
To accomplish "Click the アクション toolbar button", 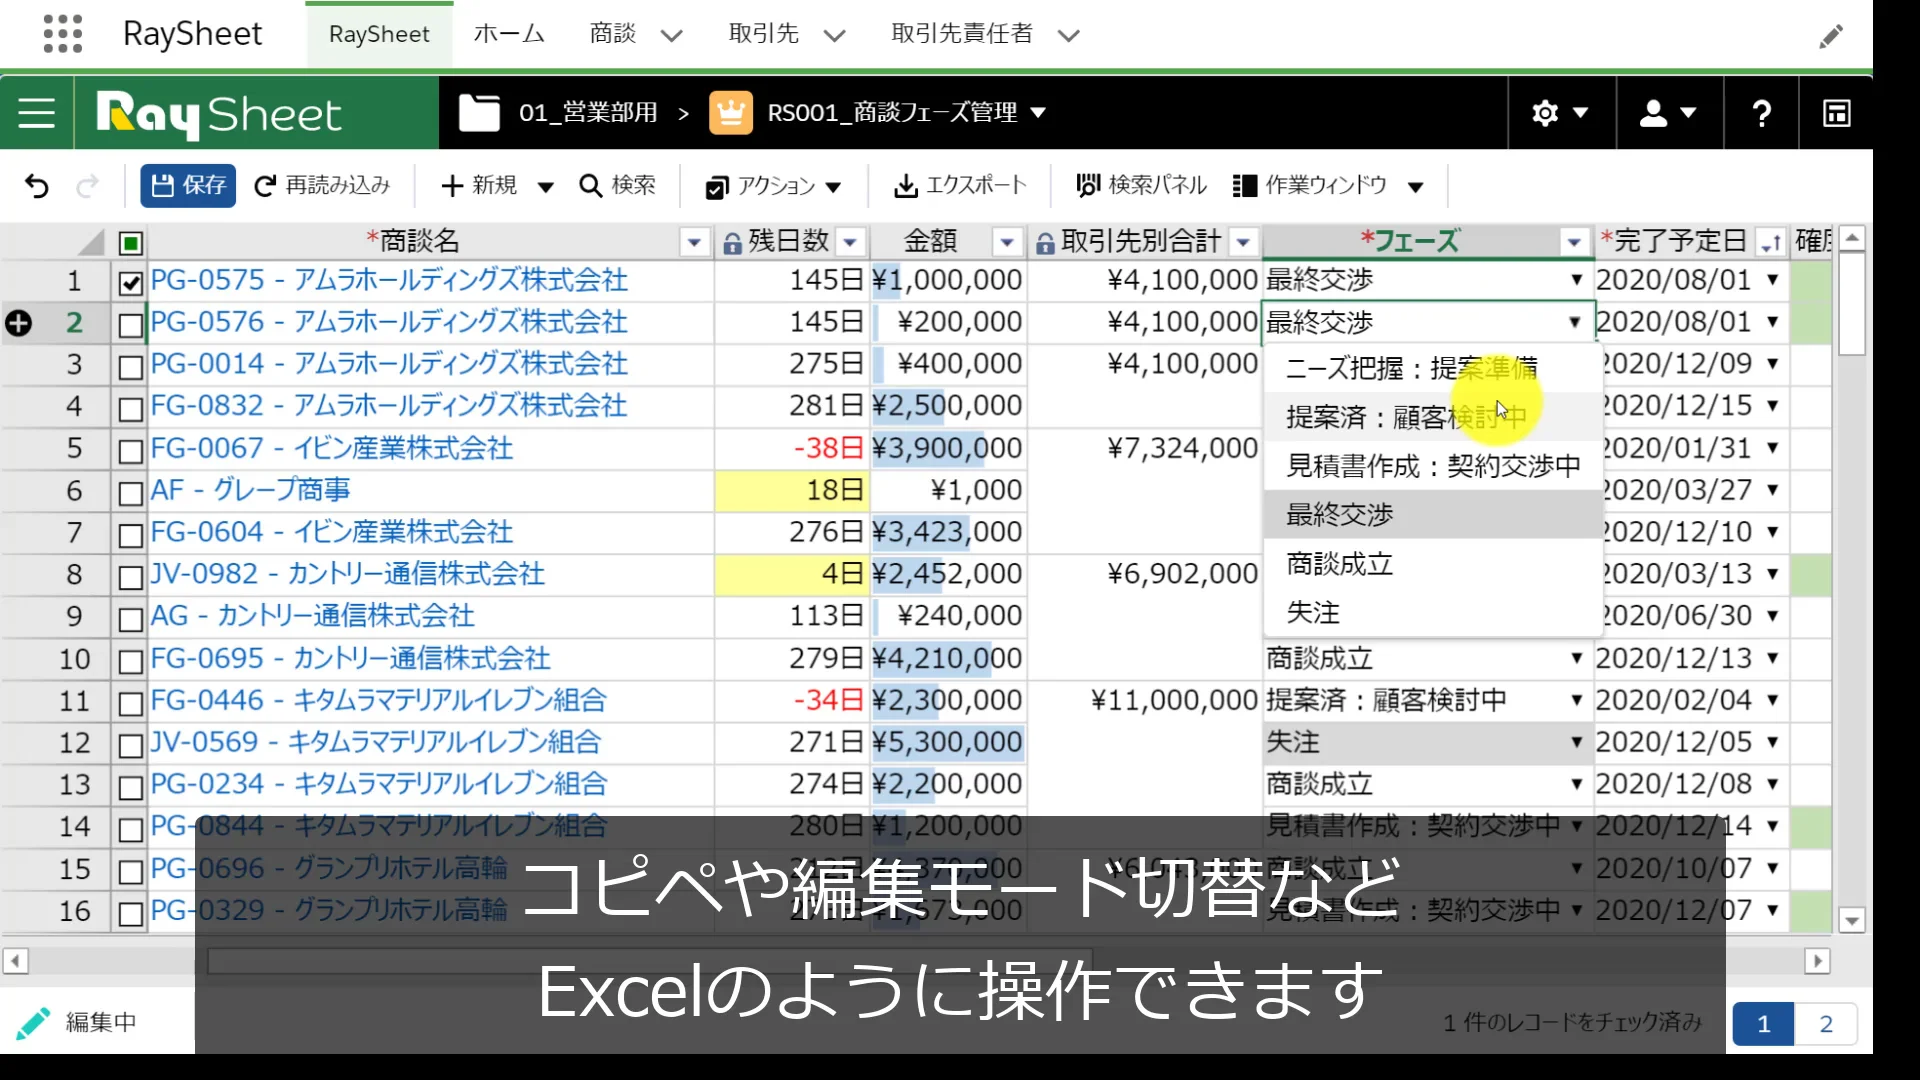I will coord(773,187).
